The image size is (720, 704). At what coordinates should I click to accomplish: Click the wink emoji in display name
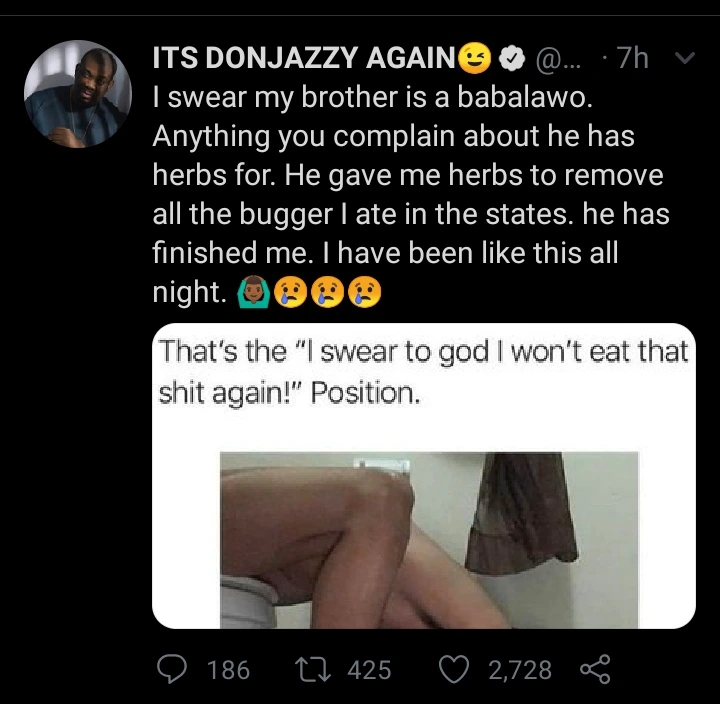point(473,60)
